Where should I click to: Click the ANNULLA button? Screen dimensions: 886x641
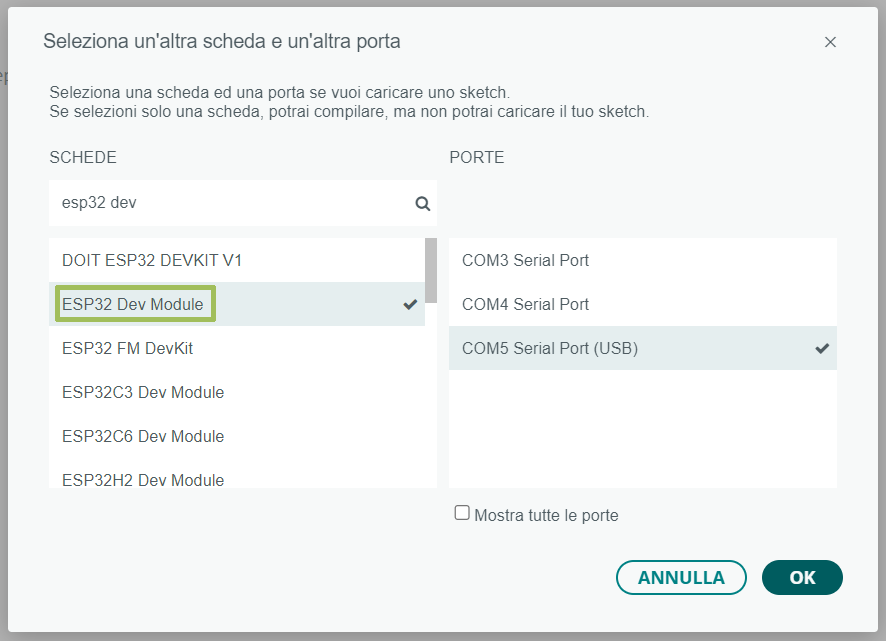click(681, 578)
